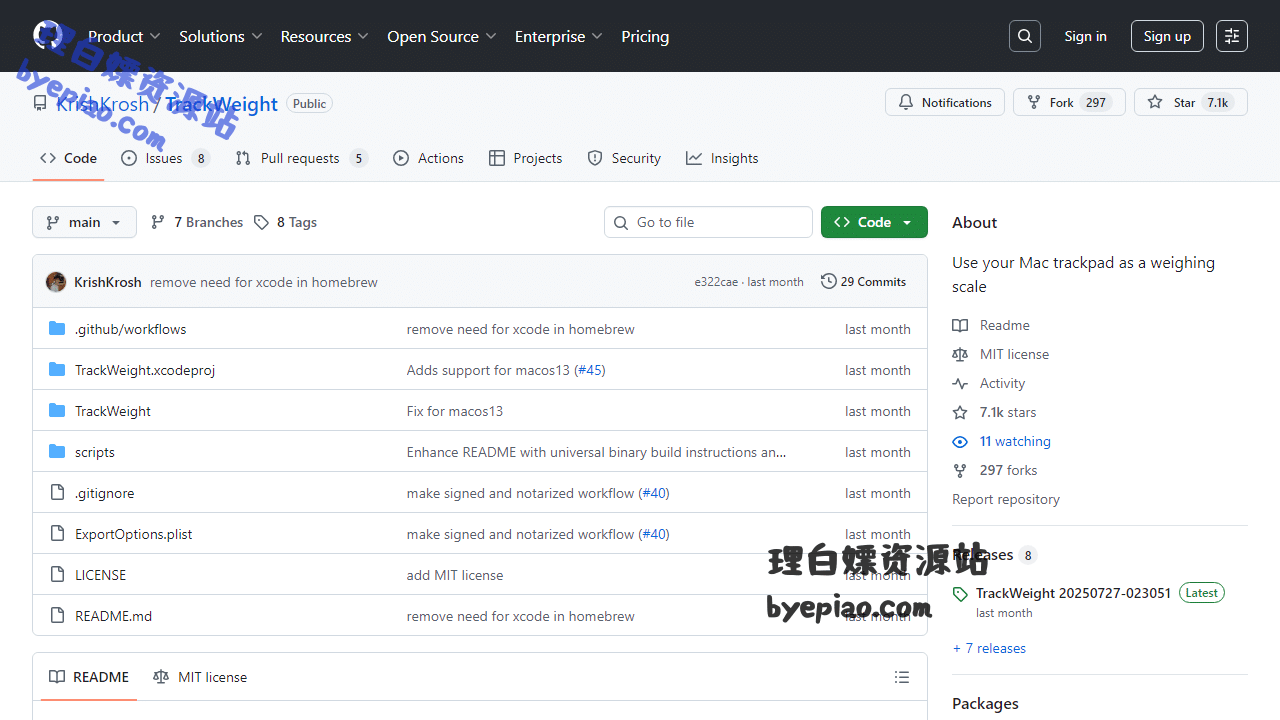1280x720 pixels.
Task: Open the Packages heading
Action: click(985, 704)
